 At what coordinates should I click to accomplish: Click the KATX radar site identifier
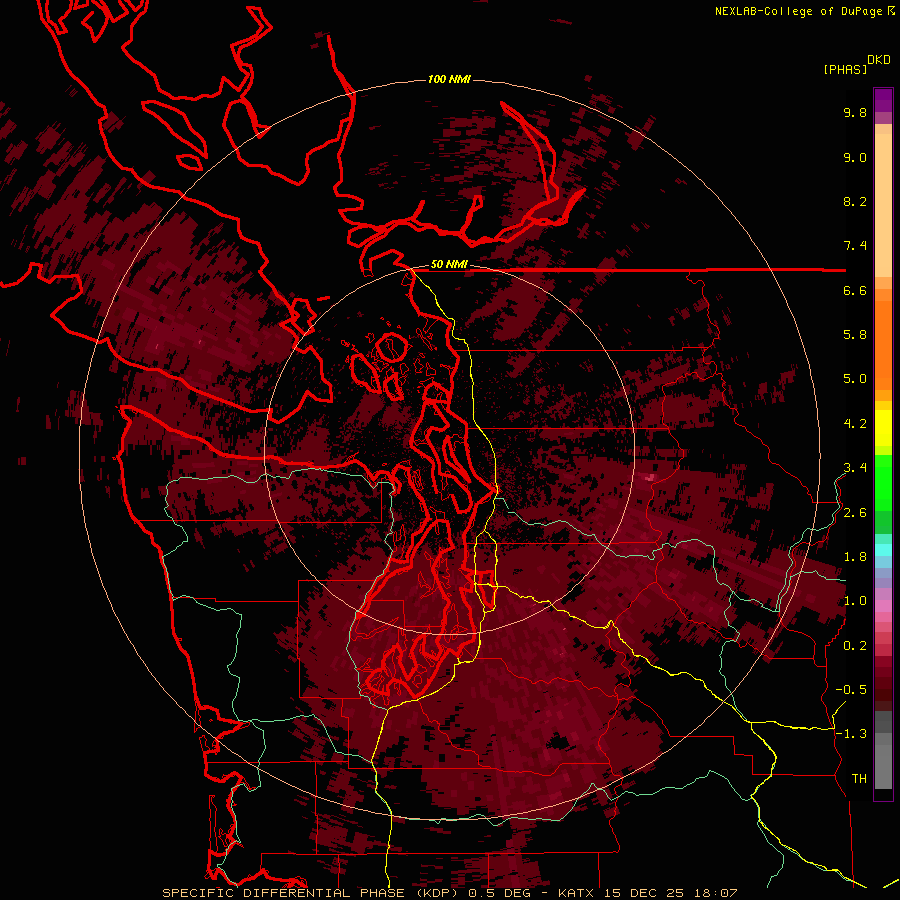pyautogui.click(x=577, y=893)
